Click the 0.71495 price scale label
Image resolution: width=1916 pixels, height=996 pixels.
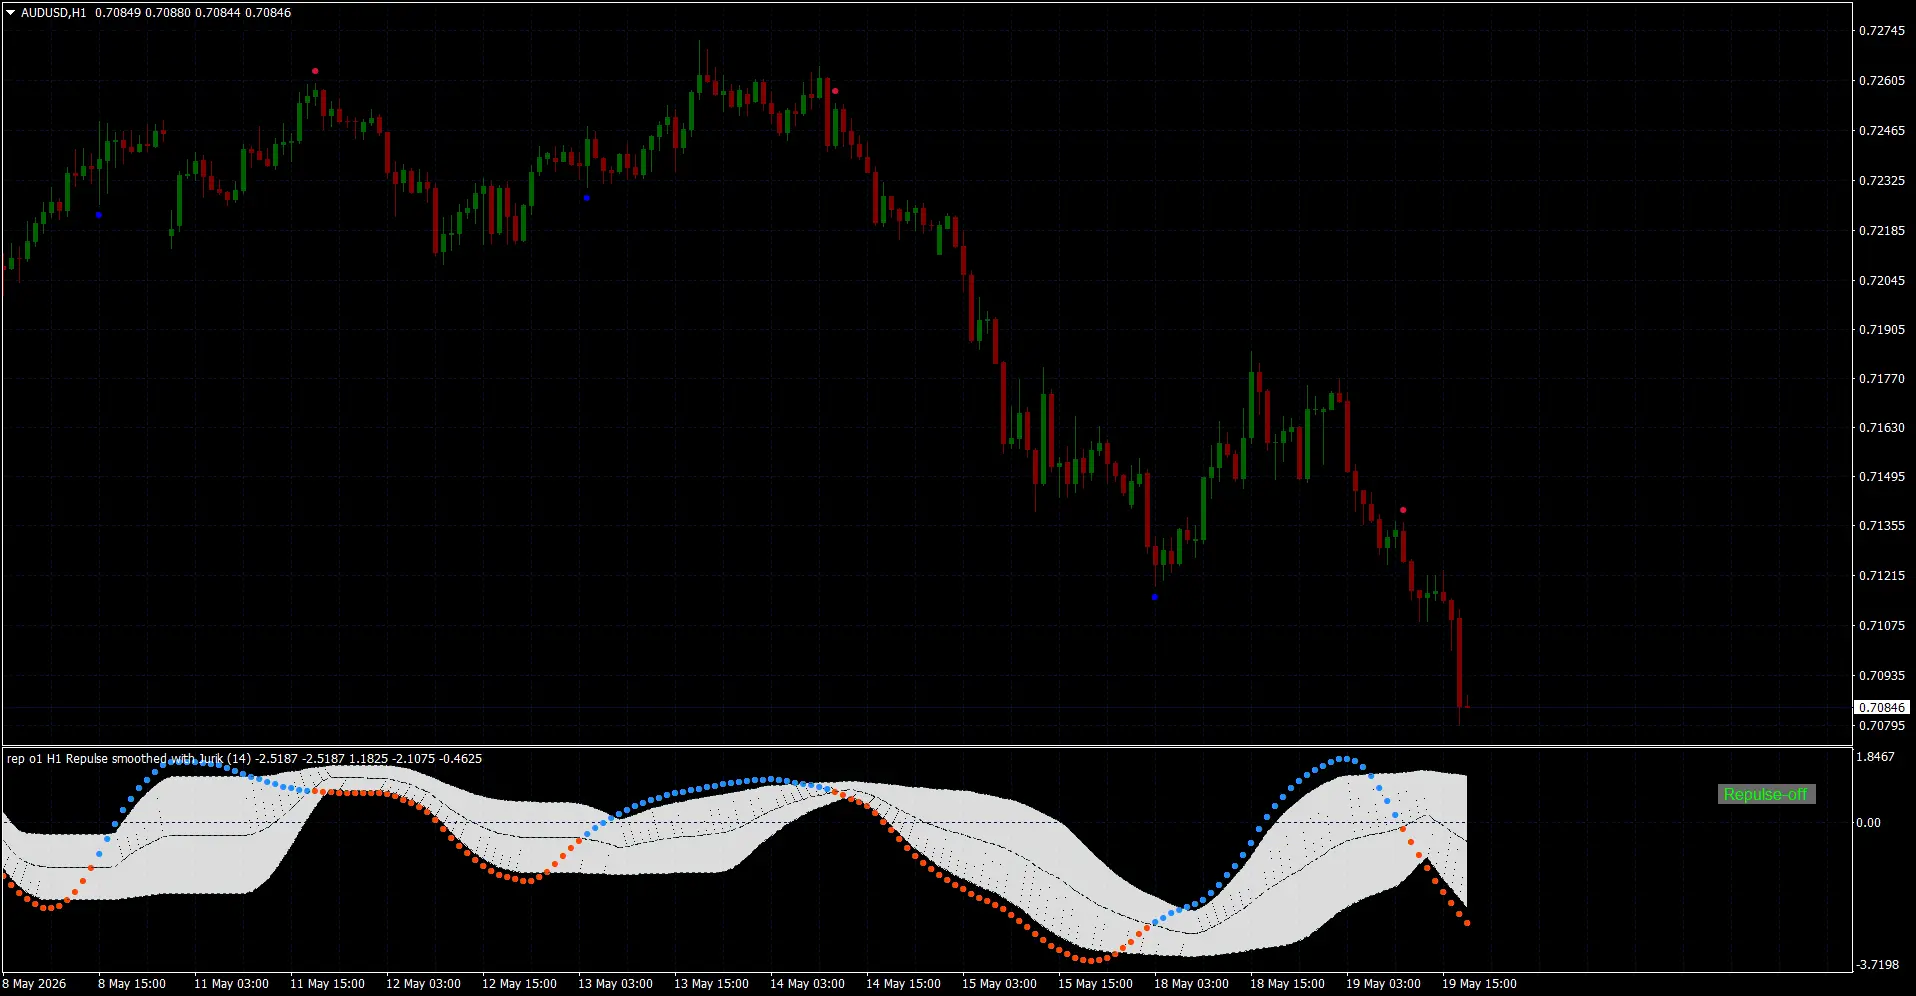pyautogui.click(x=1881, y=477)
